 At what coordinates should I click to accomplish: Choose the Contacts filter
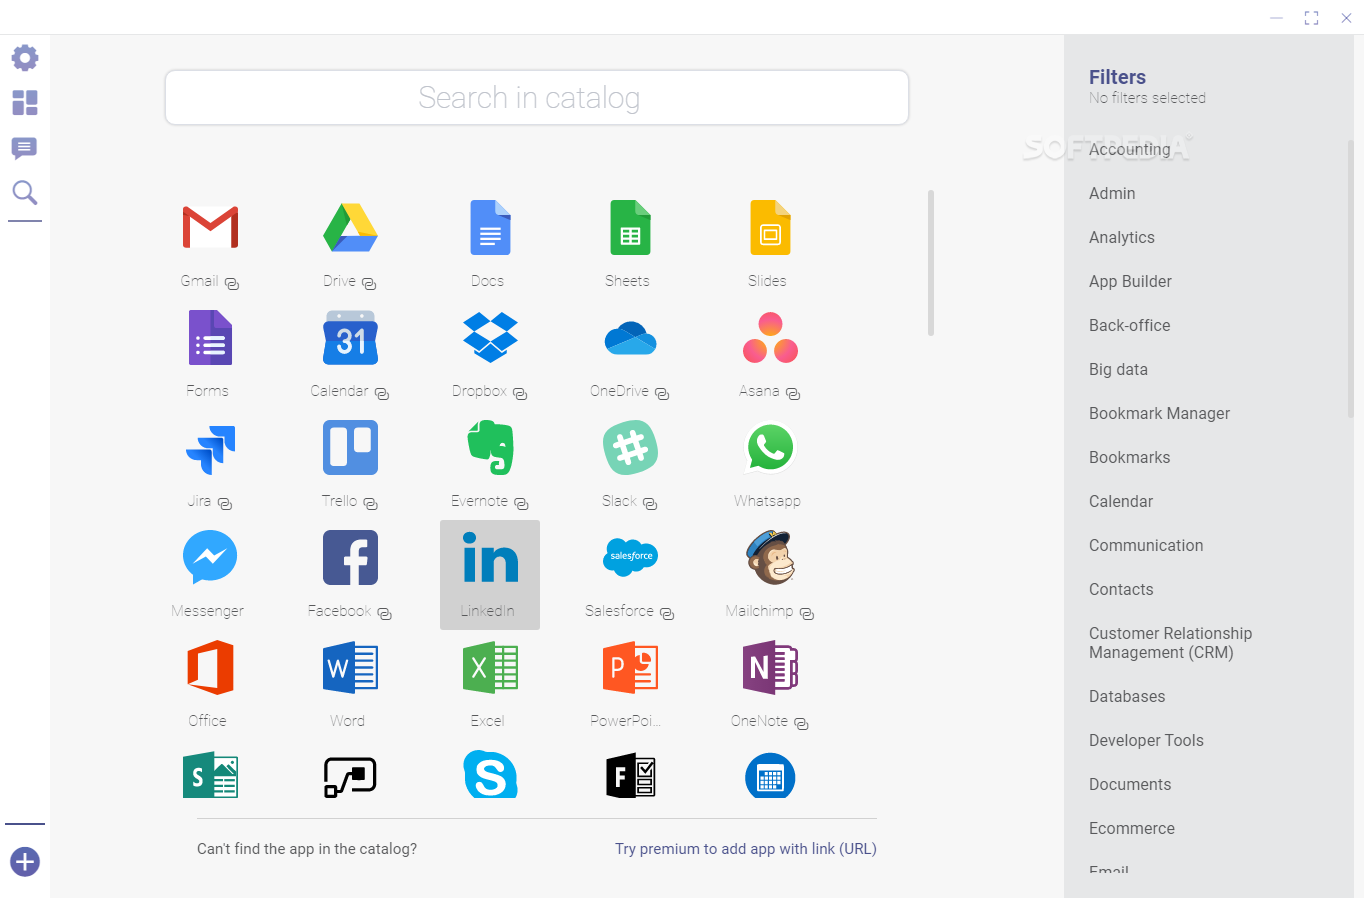(1121, 589)
